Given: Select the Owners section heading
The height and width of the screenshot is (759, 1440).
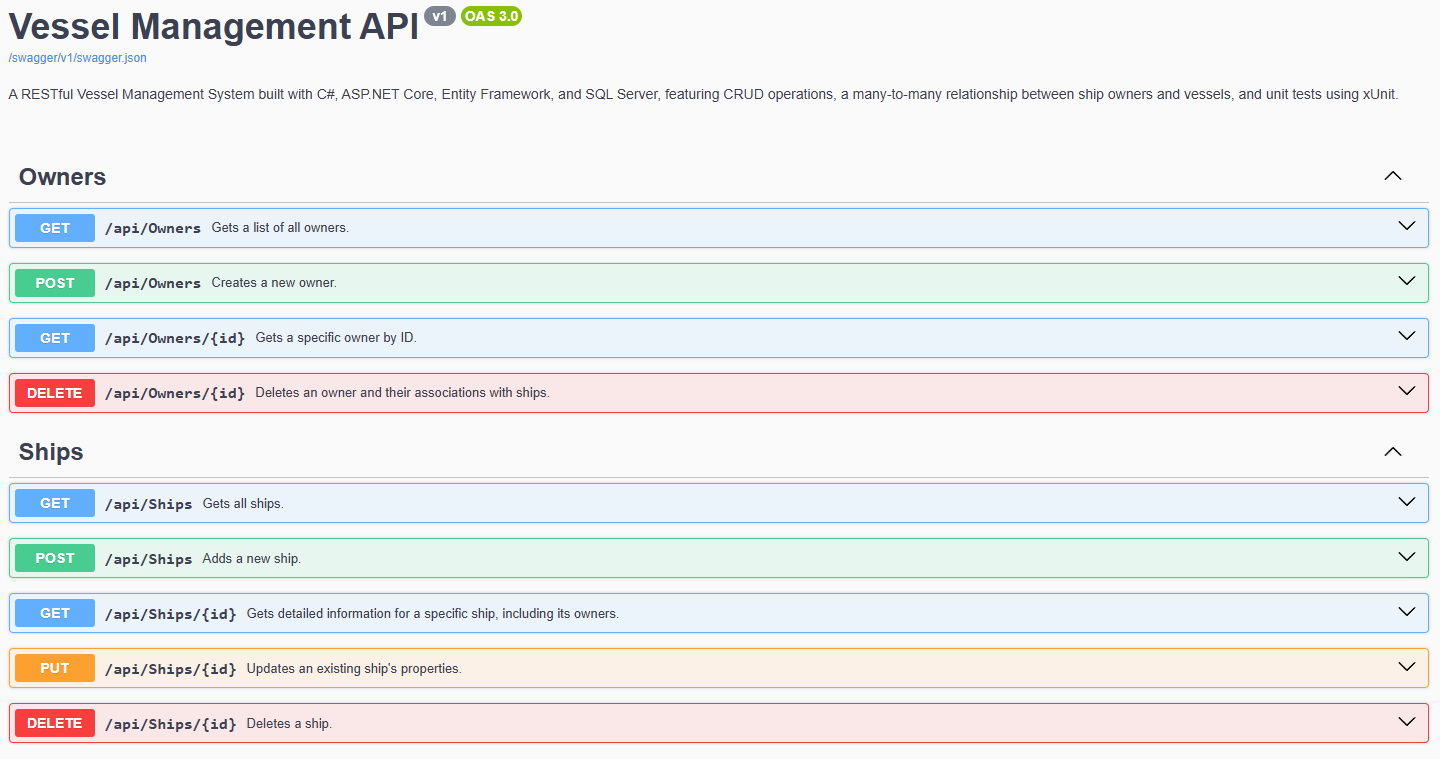Looking at the screenshot, I should (x=62, y=177).
